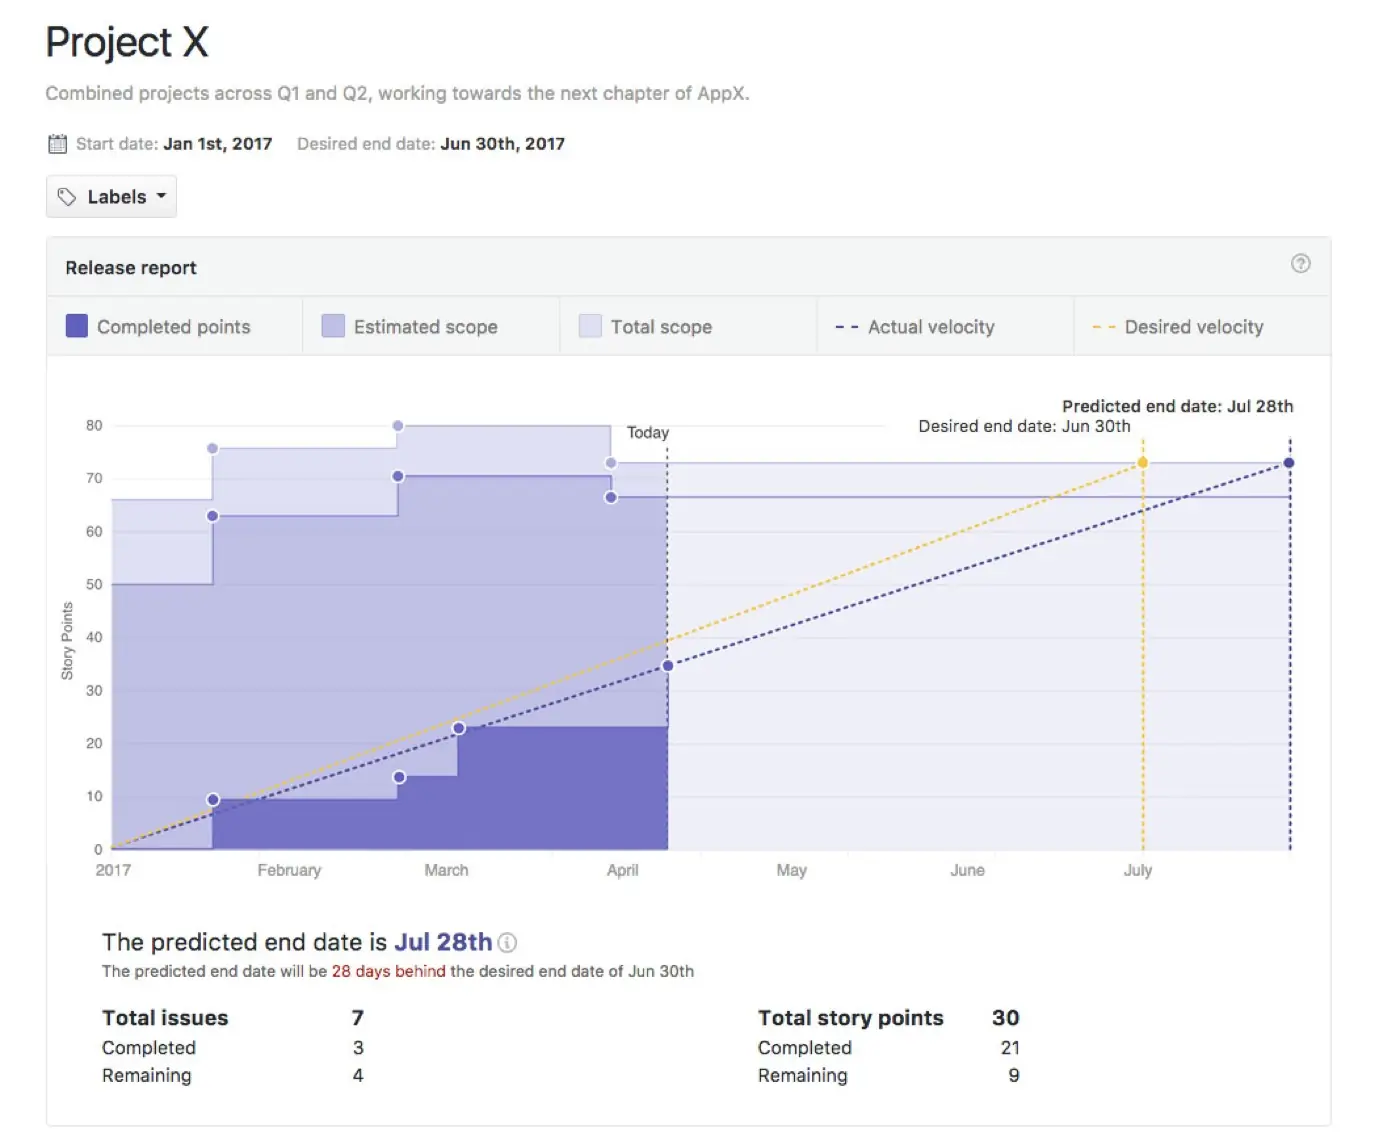
Task: Click the Story Points axis title
Action: pyautogui.click(x=67, y=641)
